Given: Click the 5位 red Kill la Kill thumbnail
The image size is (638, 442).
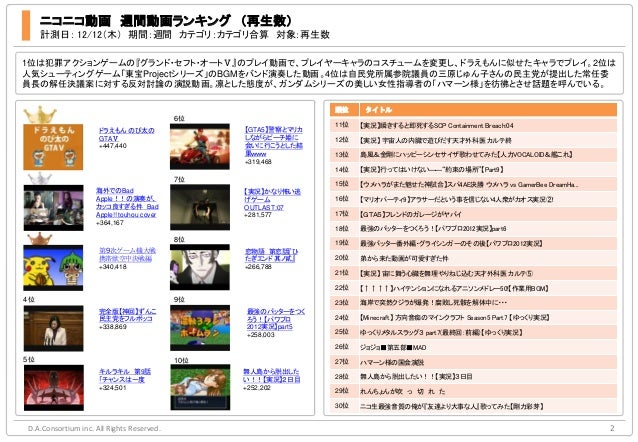Looking at the screenshot, I should (x=54, y=387).
